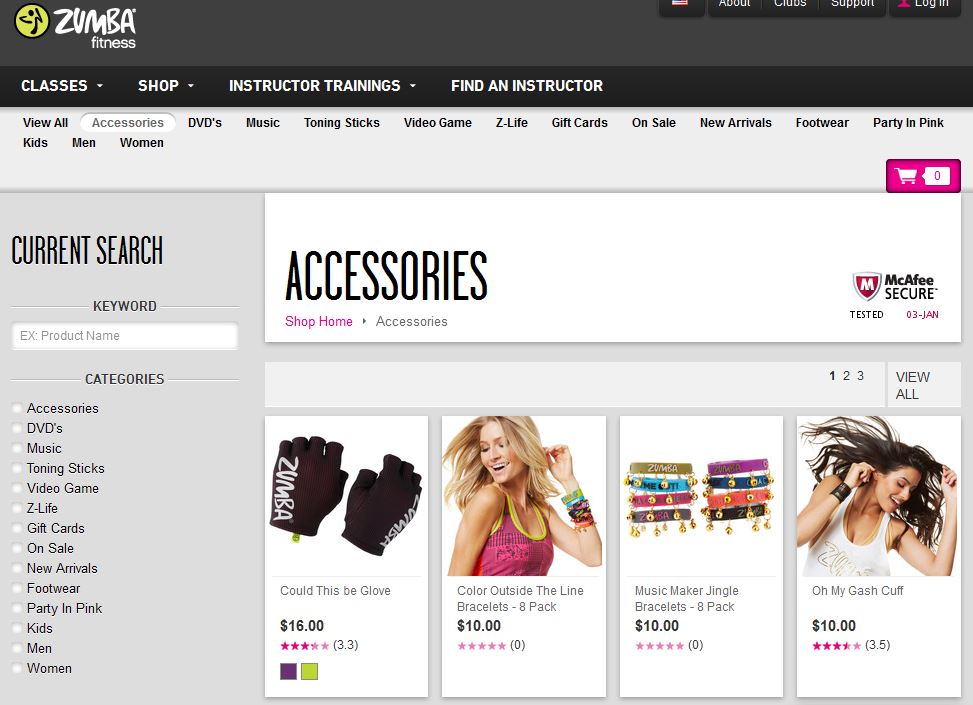Viewport: 973px width, 705px height.
Task: Open the Women tab in shop navigation
Action: 141,143
